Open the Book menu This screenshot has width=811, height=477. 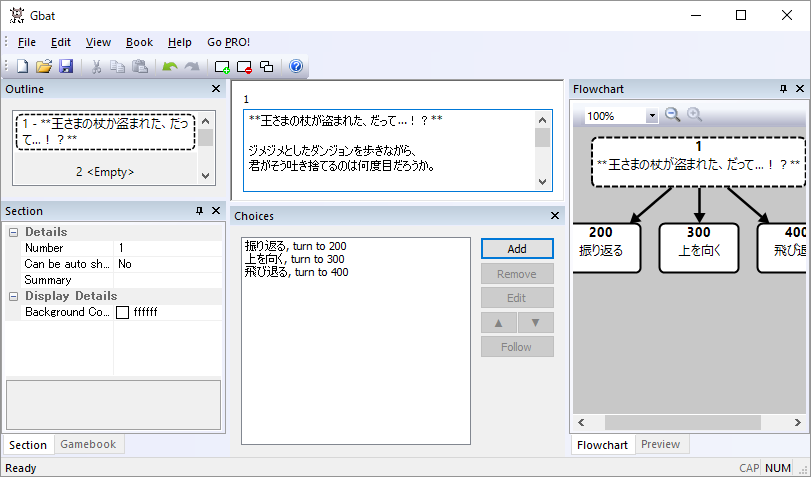[139, 42]
